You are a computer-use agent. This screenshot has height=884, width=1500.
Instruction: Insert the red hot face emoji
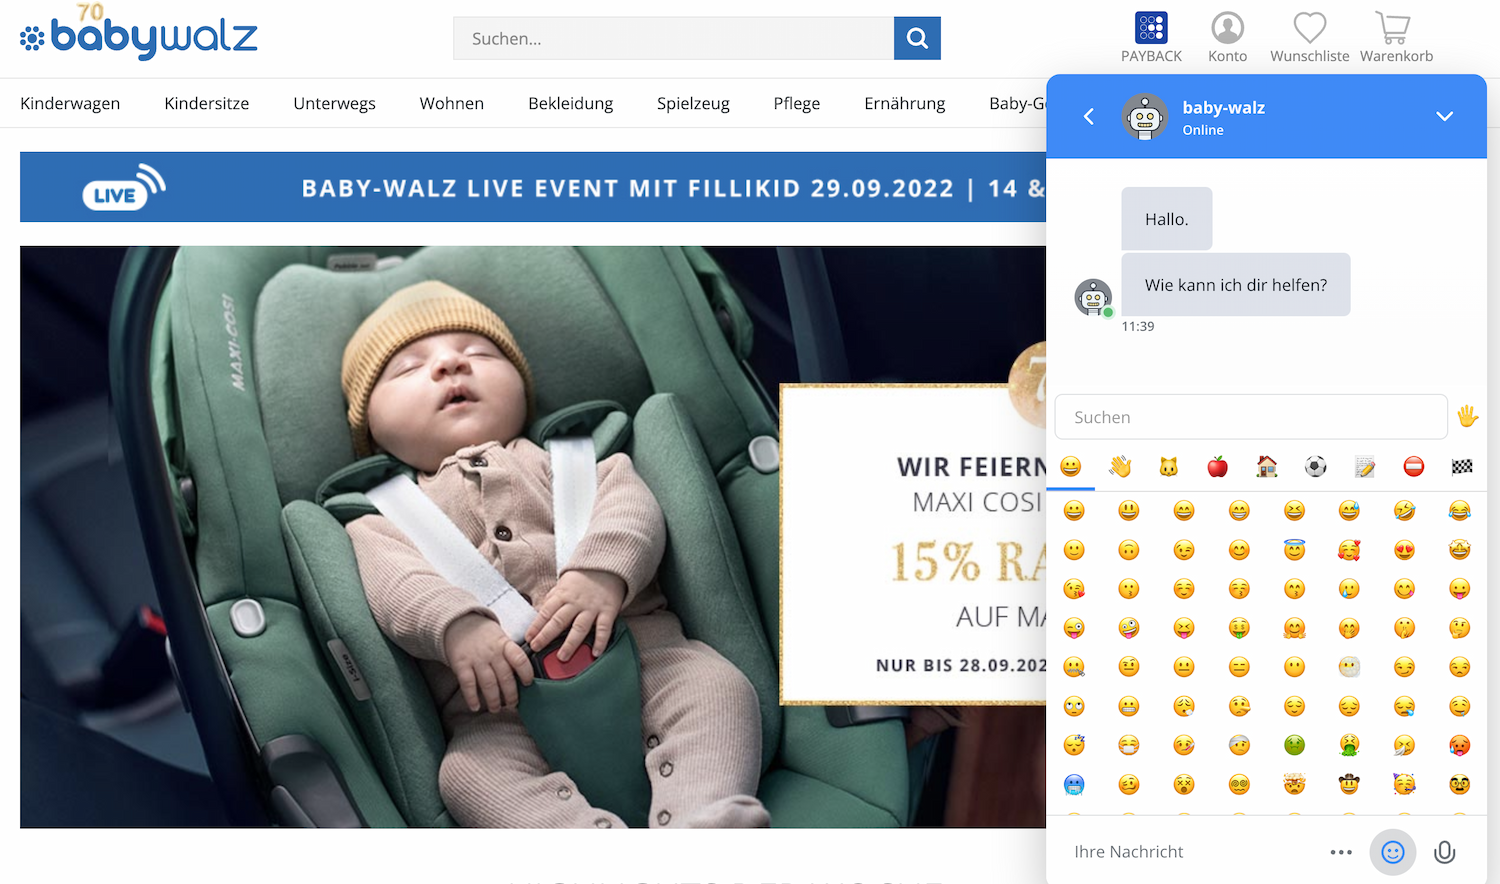[x=1459, y=745]
